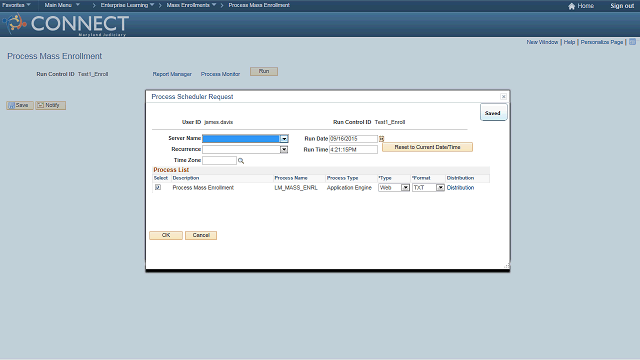640x360 pixels.
Task: Click the OK button
Action: click(x=166, y=236)
